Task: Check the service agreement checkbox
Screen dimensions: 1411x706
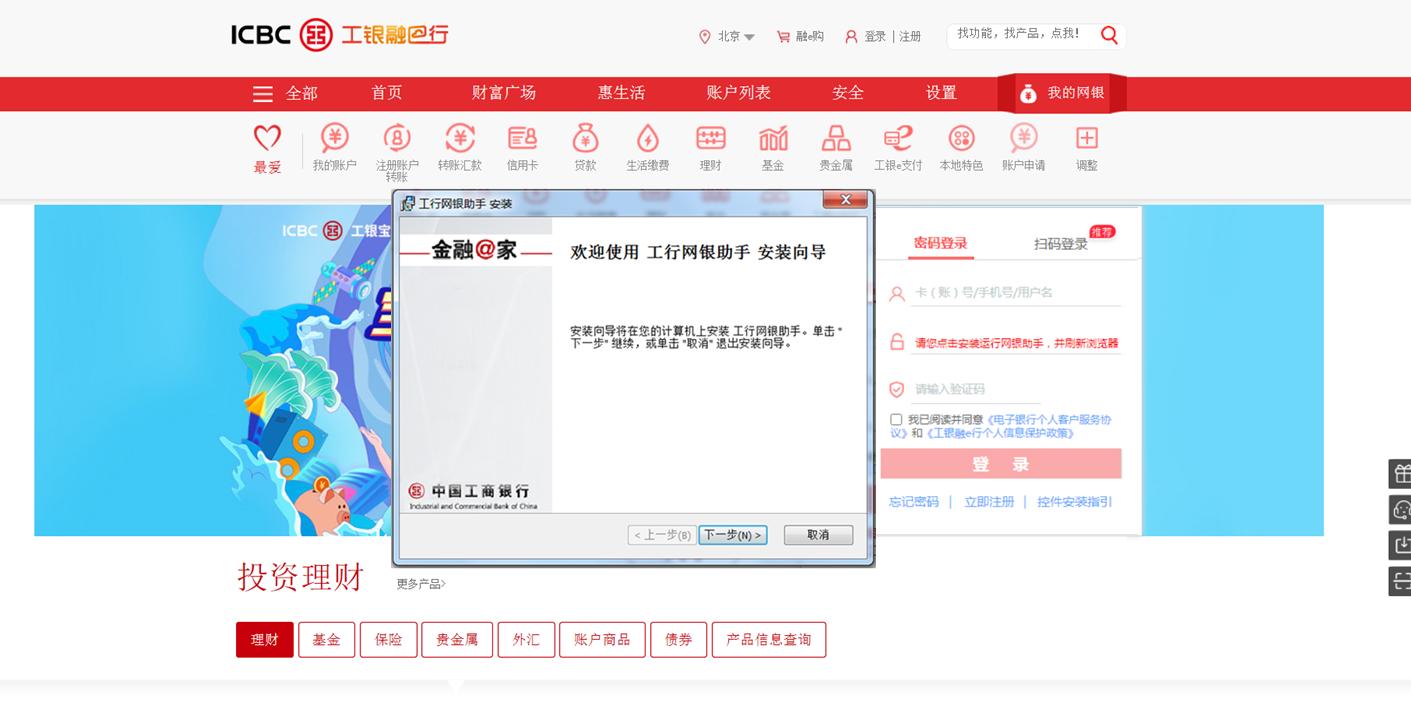Action: [896, 420]
